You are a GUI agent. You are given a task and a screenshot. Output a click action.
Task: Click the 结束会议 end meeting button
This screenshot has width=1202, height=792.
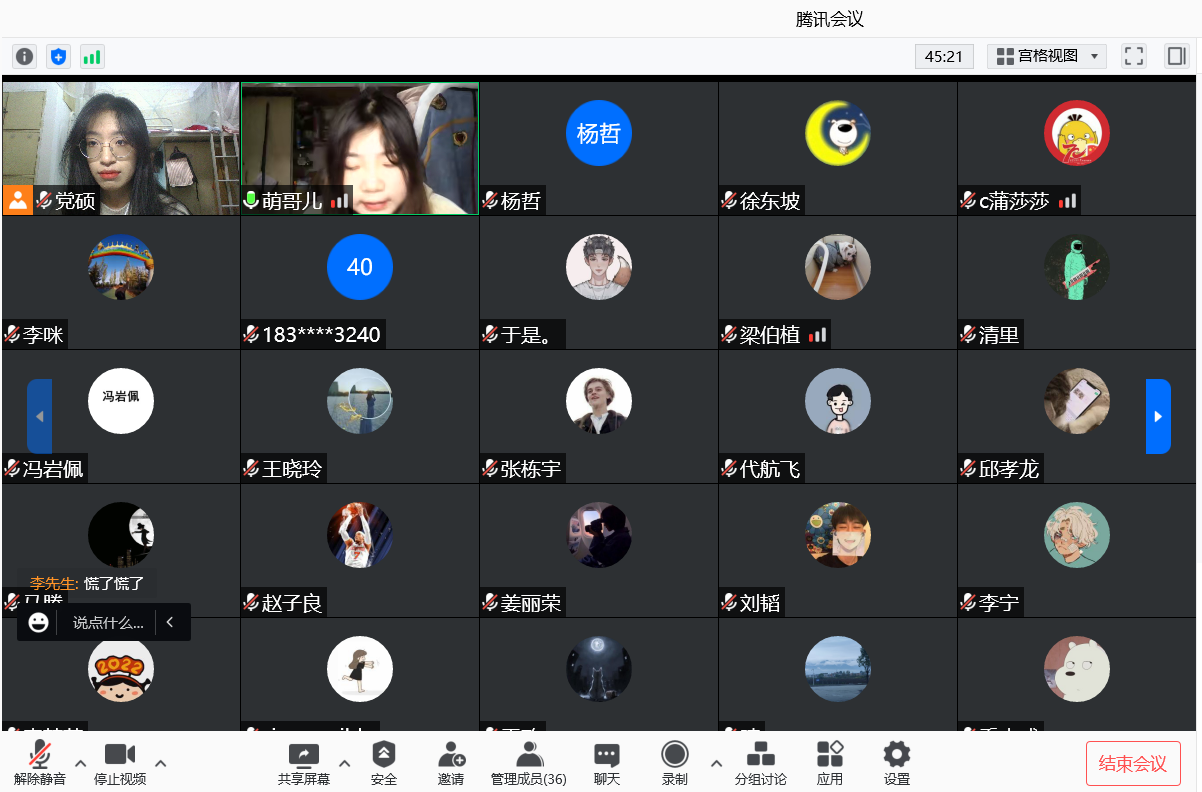(1133, 764)
